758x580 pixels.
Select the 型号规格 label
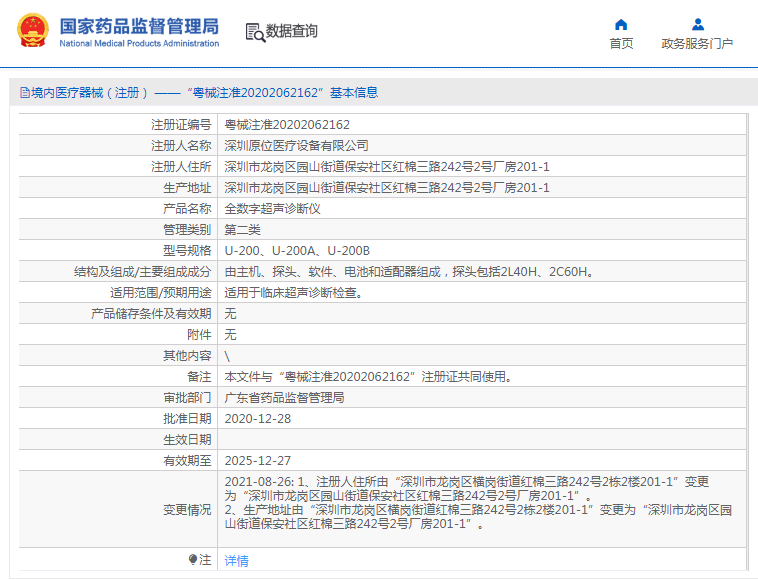188,250
